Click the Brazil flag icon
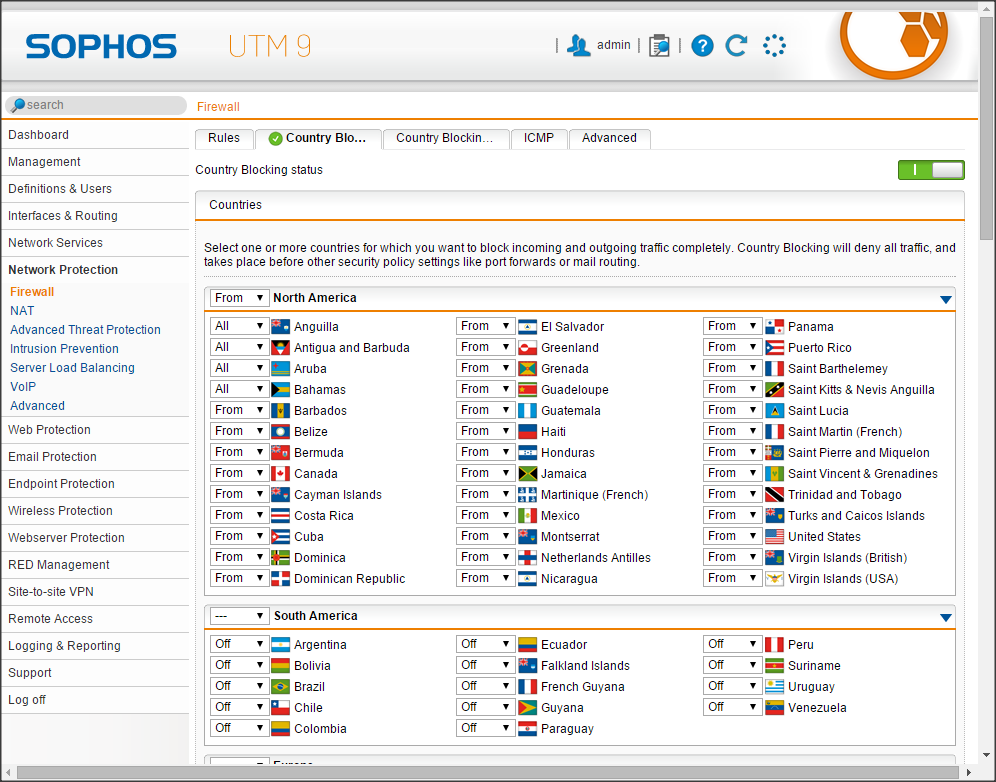The image size is (996, 782). (x=281, y=687)
